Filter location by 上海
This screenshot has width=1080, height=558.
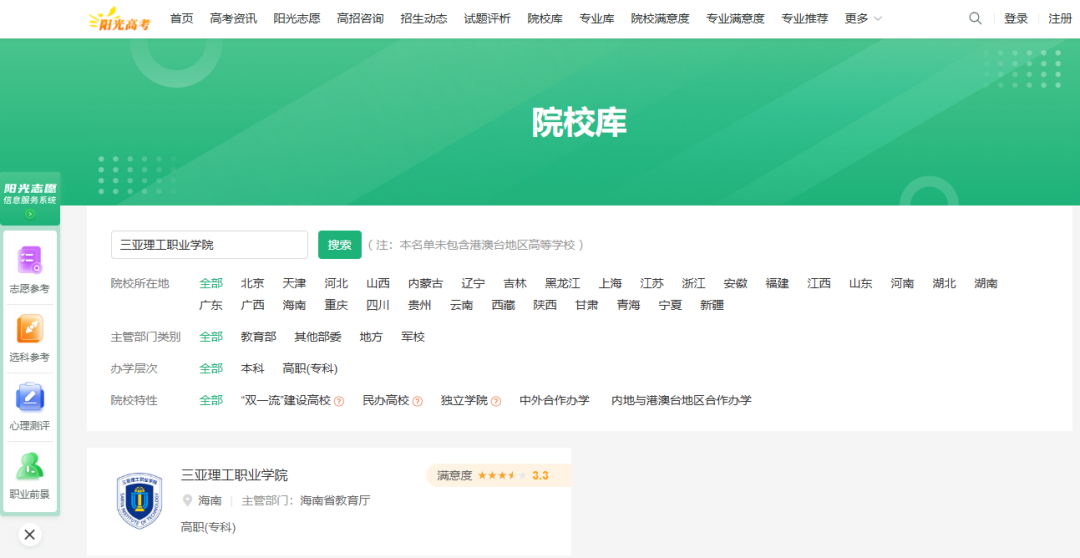pyautogui.click(x=610, y=283)
